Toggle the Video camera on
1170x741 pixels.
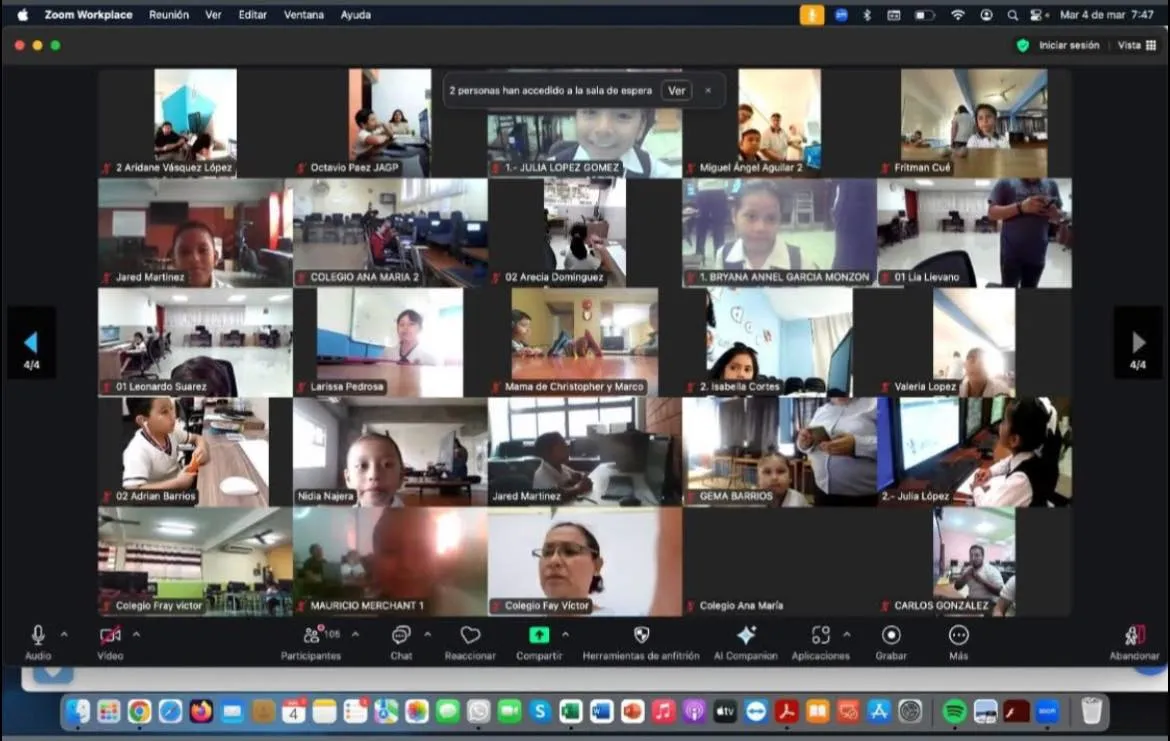110,635
